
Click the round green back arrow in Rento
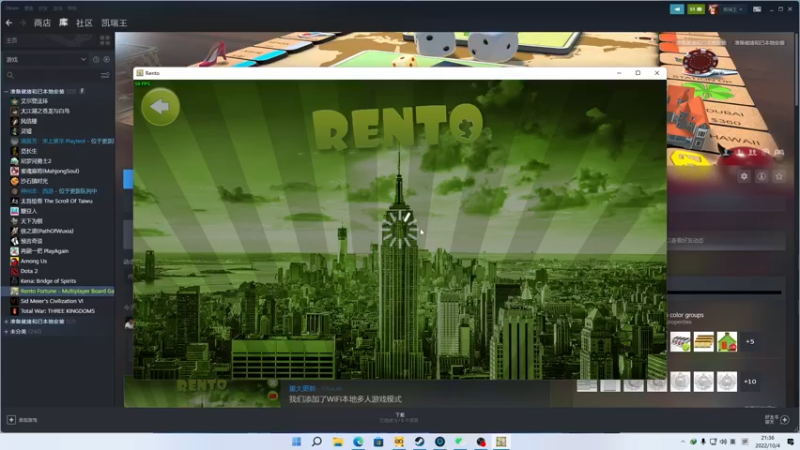tap(160, 107)
